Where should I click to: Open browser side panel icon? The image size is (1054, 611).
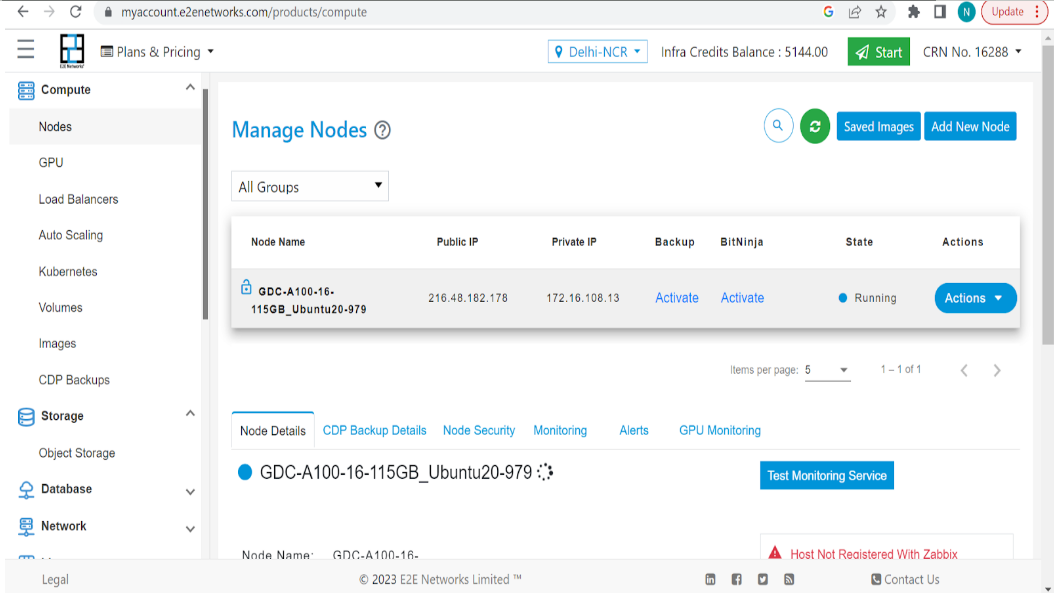click(940, 11)
